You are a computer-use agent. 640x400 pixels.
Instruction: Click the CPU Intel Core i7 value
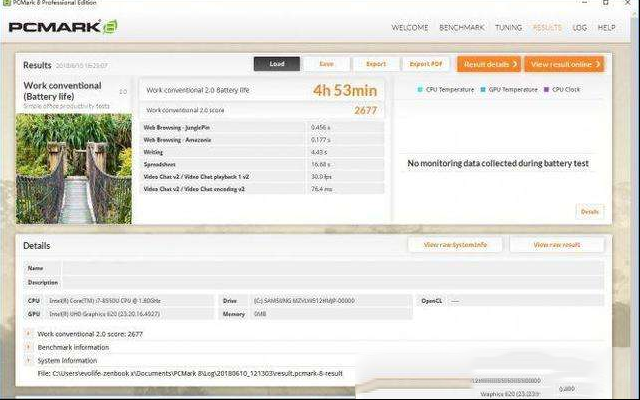(x=105, y=301)
